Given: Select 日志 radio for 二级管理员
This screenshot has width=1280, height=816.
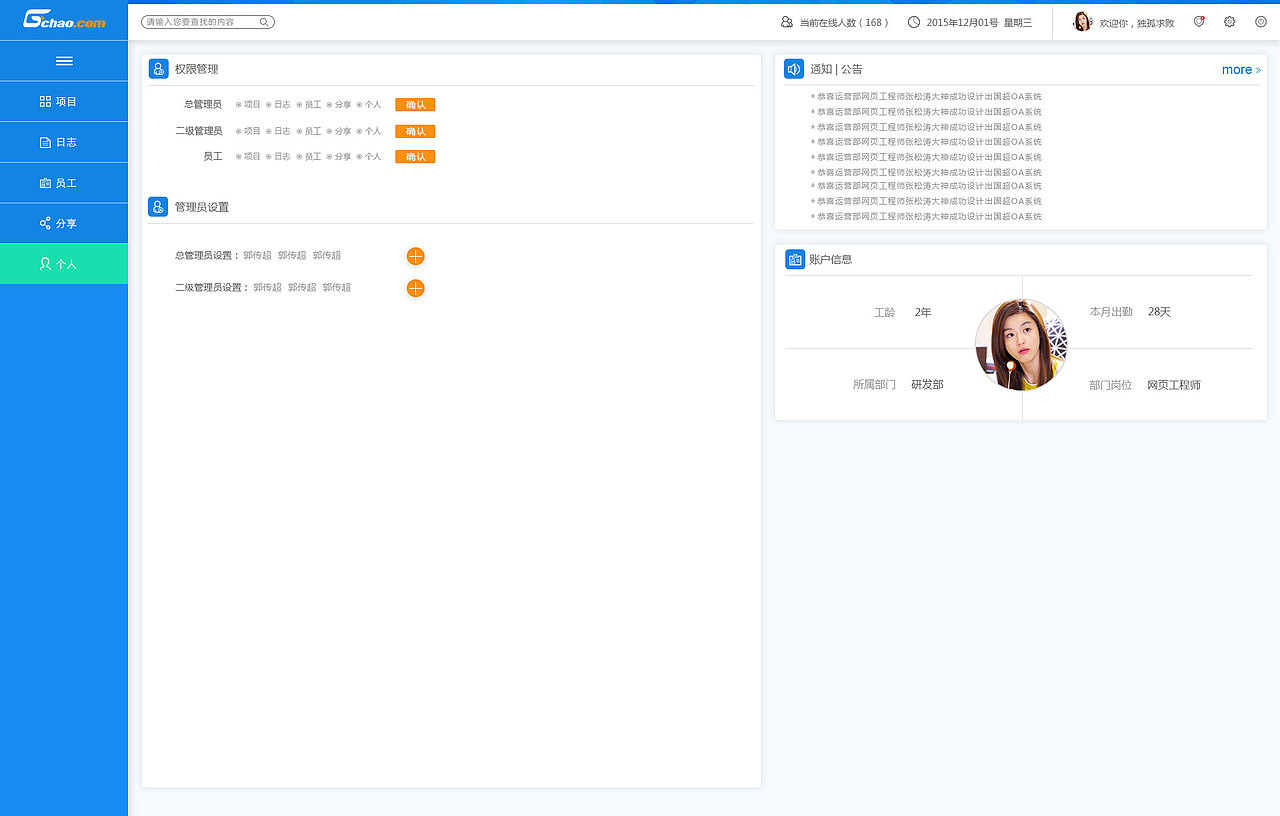Looking at the screenshot, I should [269, 131].
